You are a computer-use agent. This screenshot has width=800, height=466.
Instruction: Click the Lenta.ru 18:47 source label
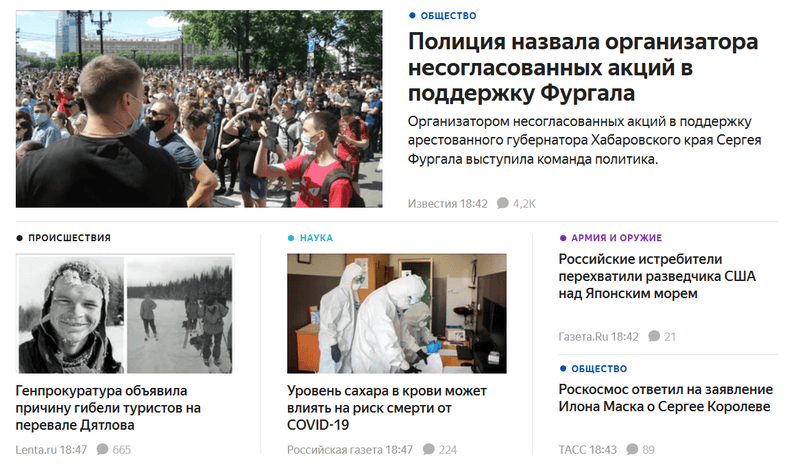point(51,450)
